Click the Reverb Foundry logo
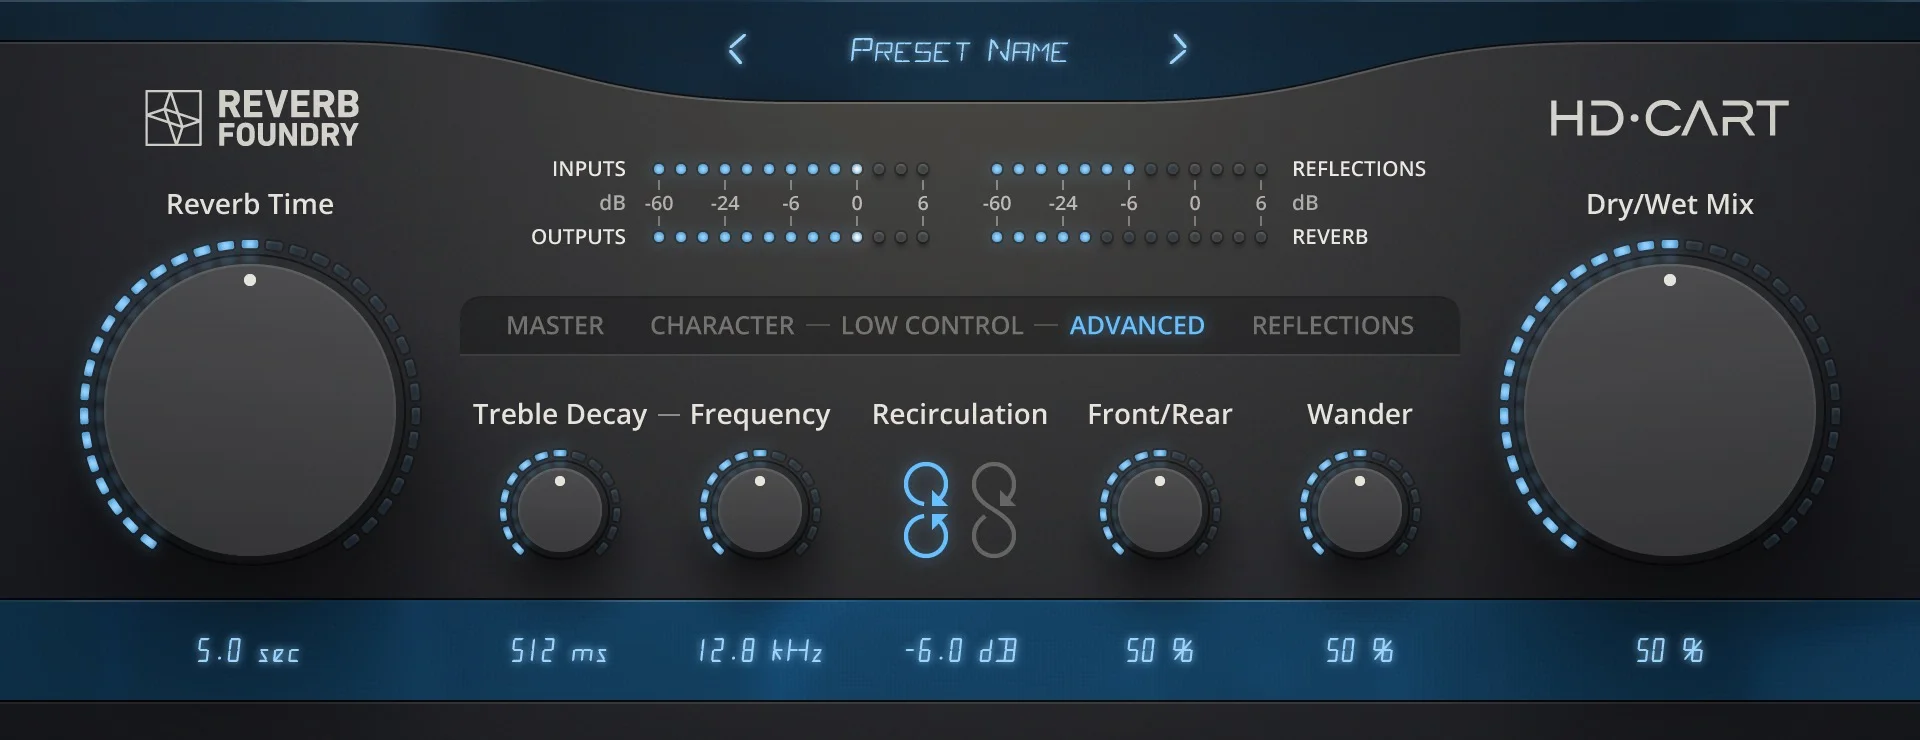The width and height of the screenshot is (1920, 740). coord(252,118)
